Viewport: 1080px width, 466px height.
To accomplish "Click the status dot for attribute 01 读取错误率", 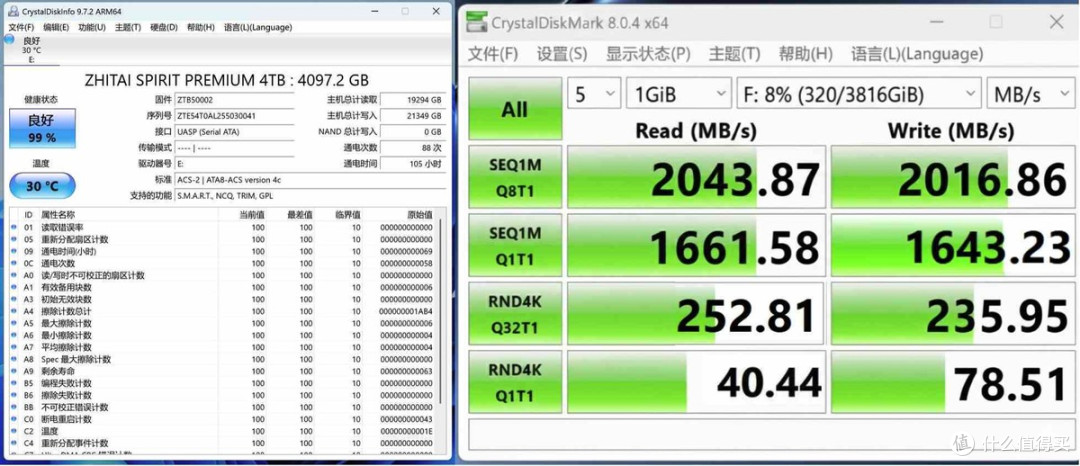I will [x=14, y=227].
